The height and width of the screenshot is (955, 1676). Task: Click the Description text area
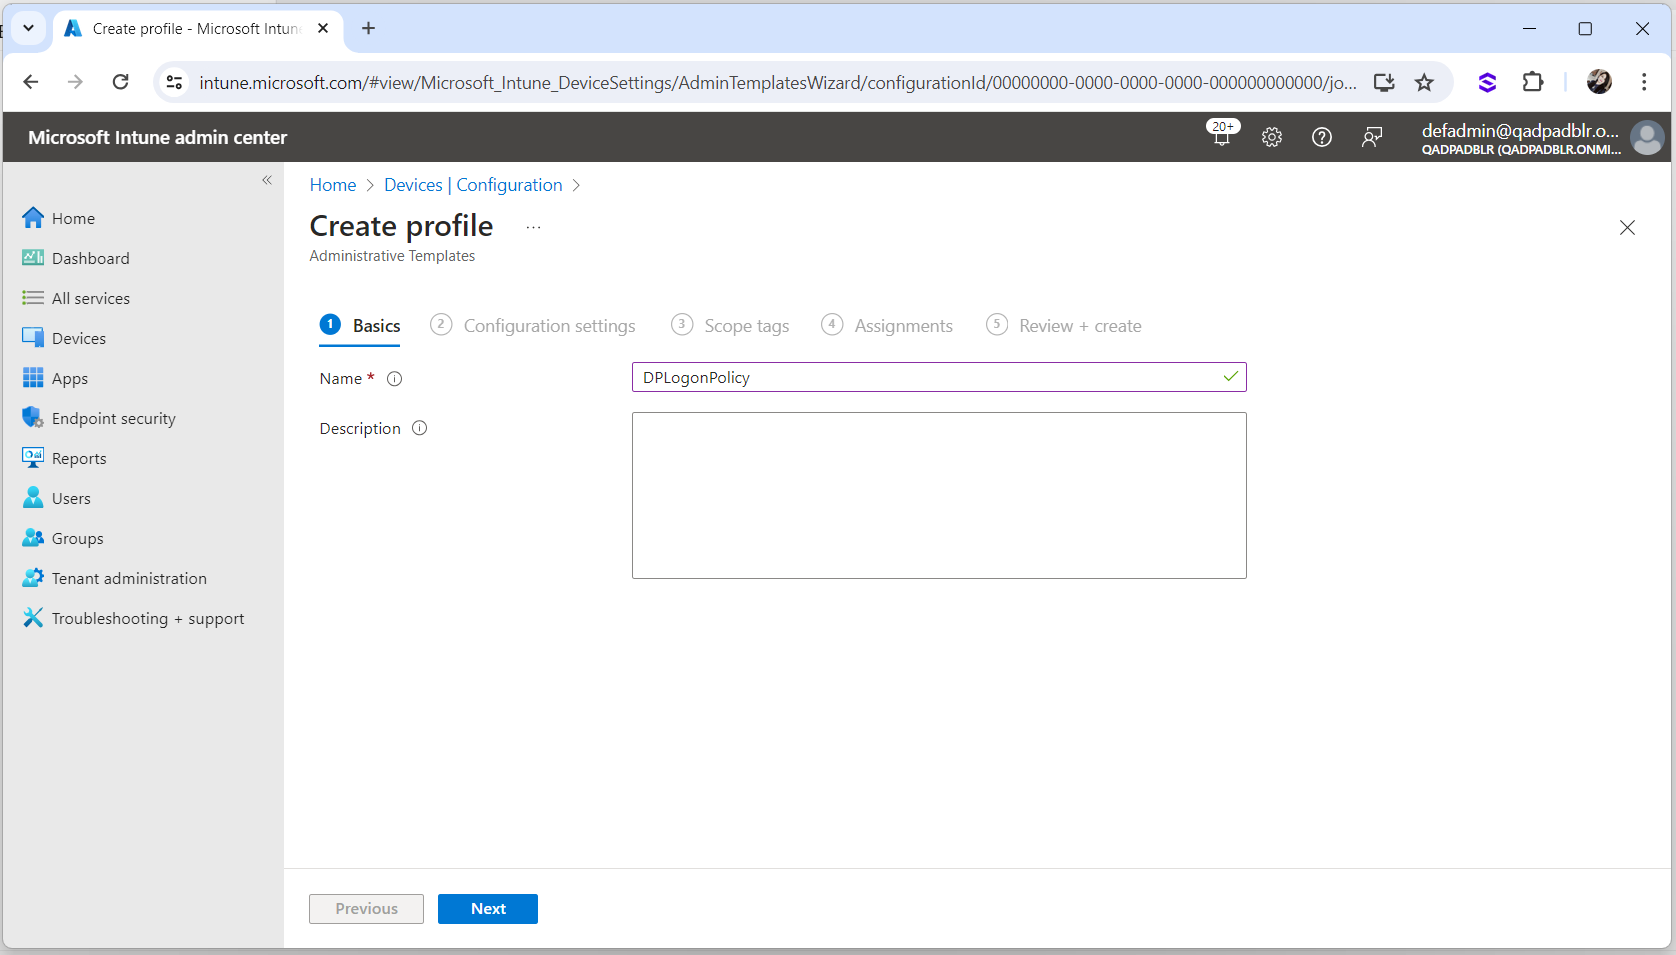point(939,495)
